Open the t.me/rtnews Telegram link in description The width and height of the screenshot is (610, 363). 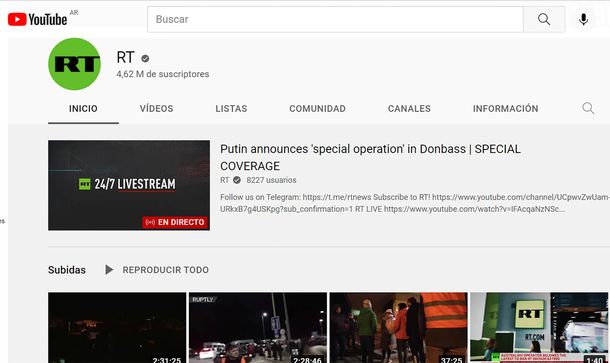[x=337, y=197]
